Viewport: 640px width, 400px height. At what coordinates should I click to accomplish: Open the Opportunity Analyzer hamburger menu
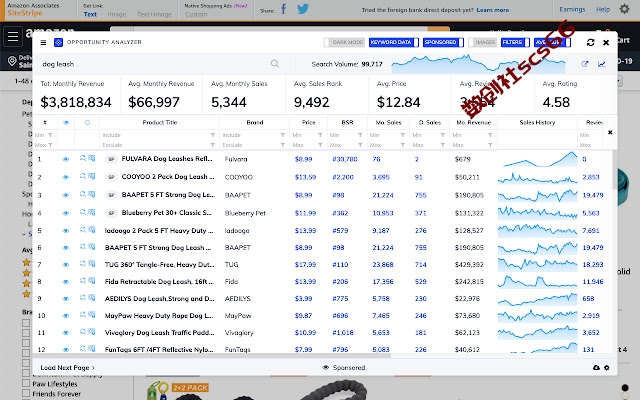(43, 42)
